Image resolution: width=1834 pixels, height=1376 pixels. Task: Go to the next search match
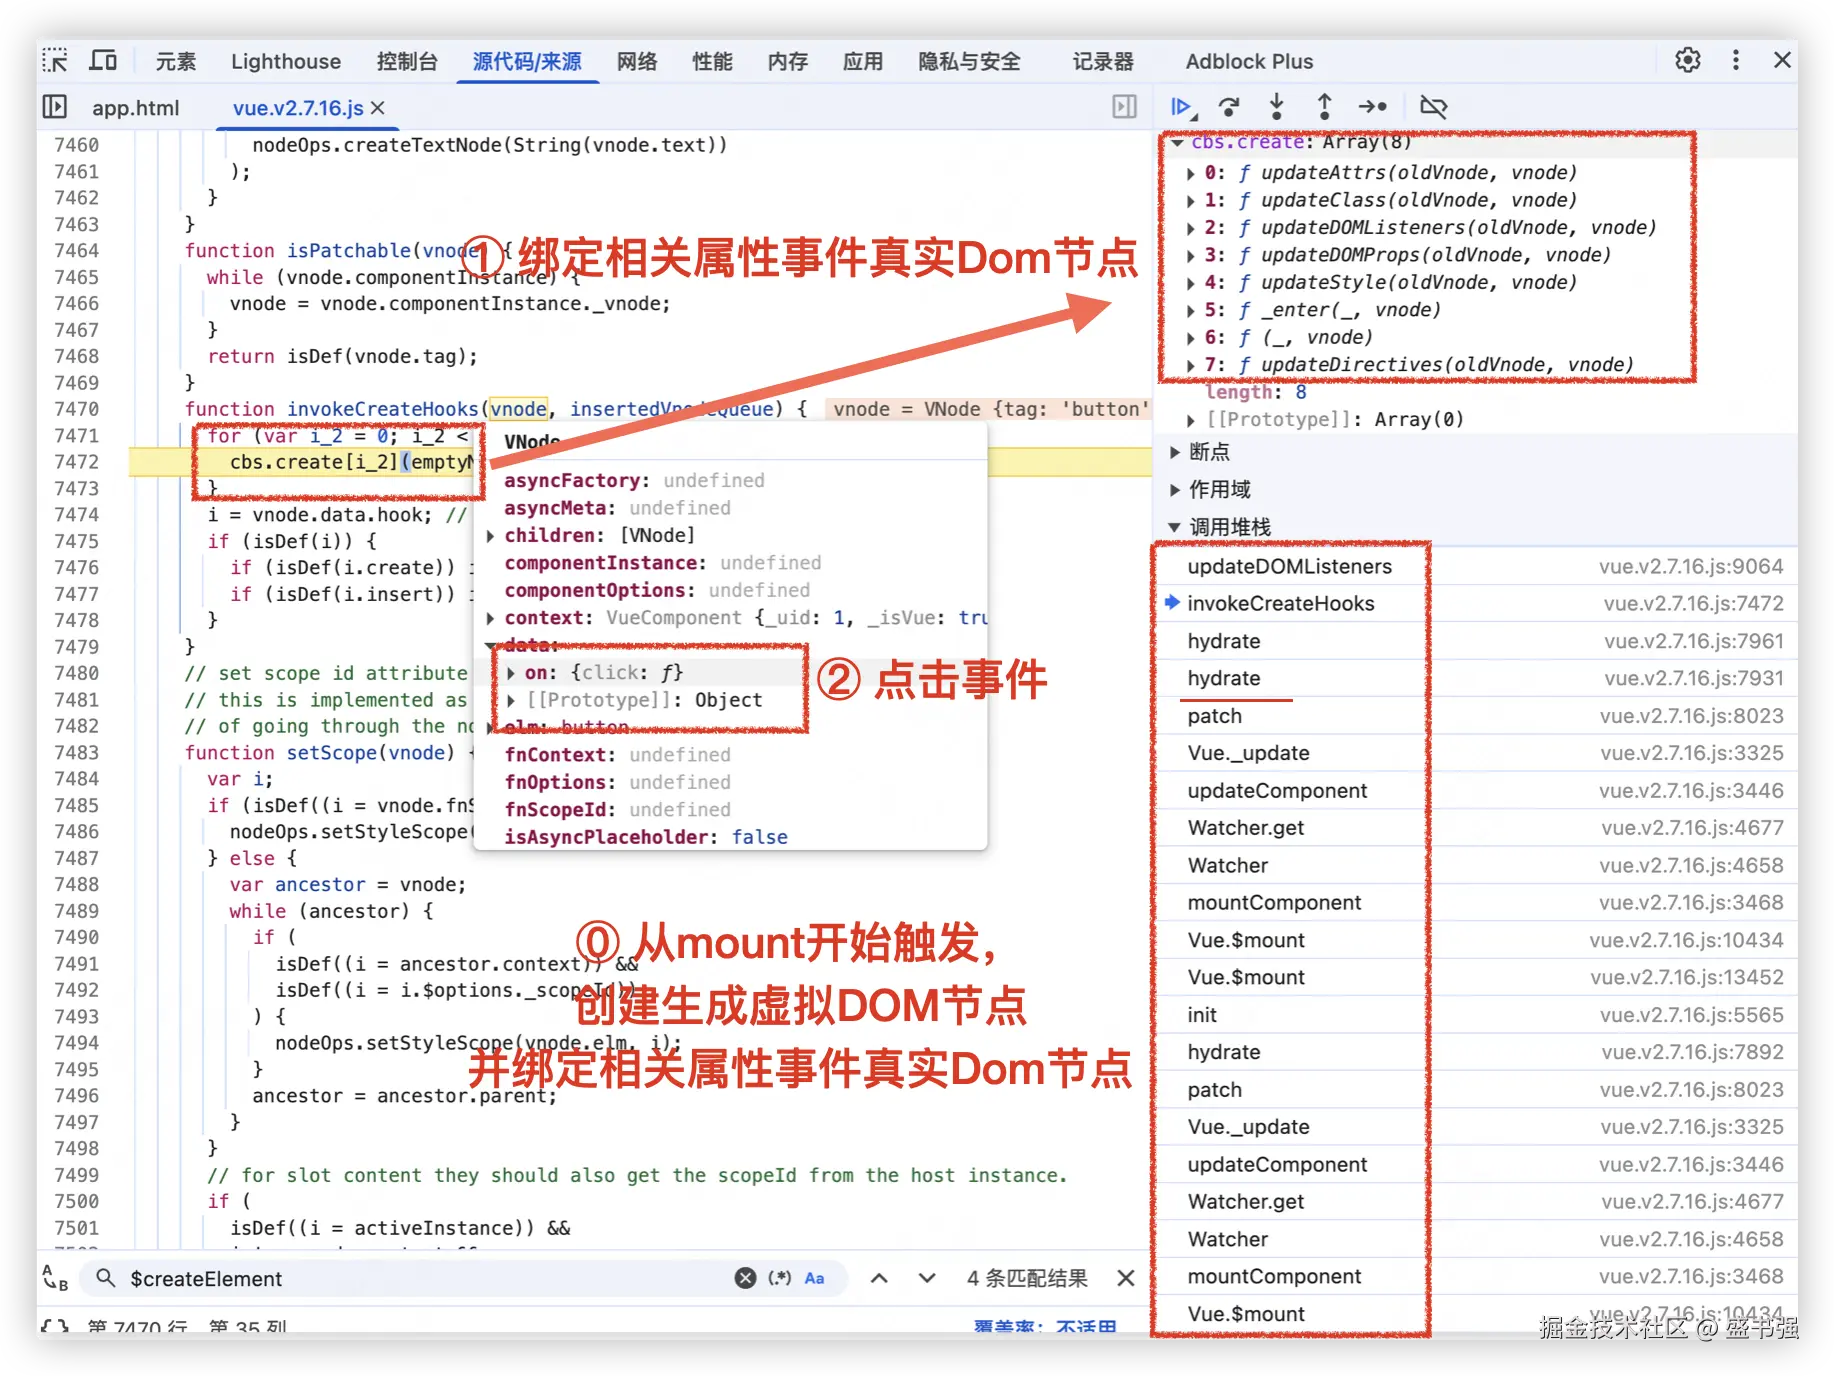pyautogui.click(x=927, y=1278)
